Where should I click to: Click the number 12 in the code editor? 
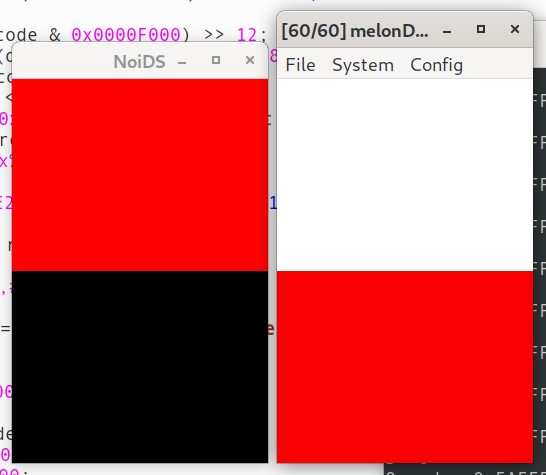click(x=248, y=35)
